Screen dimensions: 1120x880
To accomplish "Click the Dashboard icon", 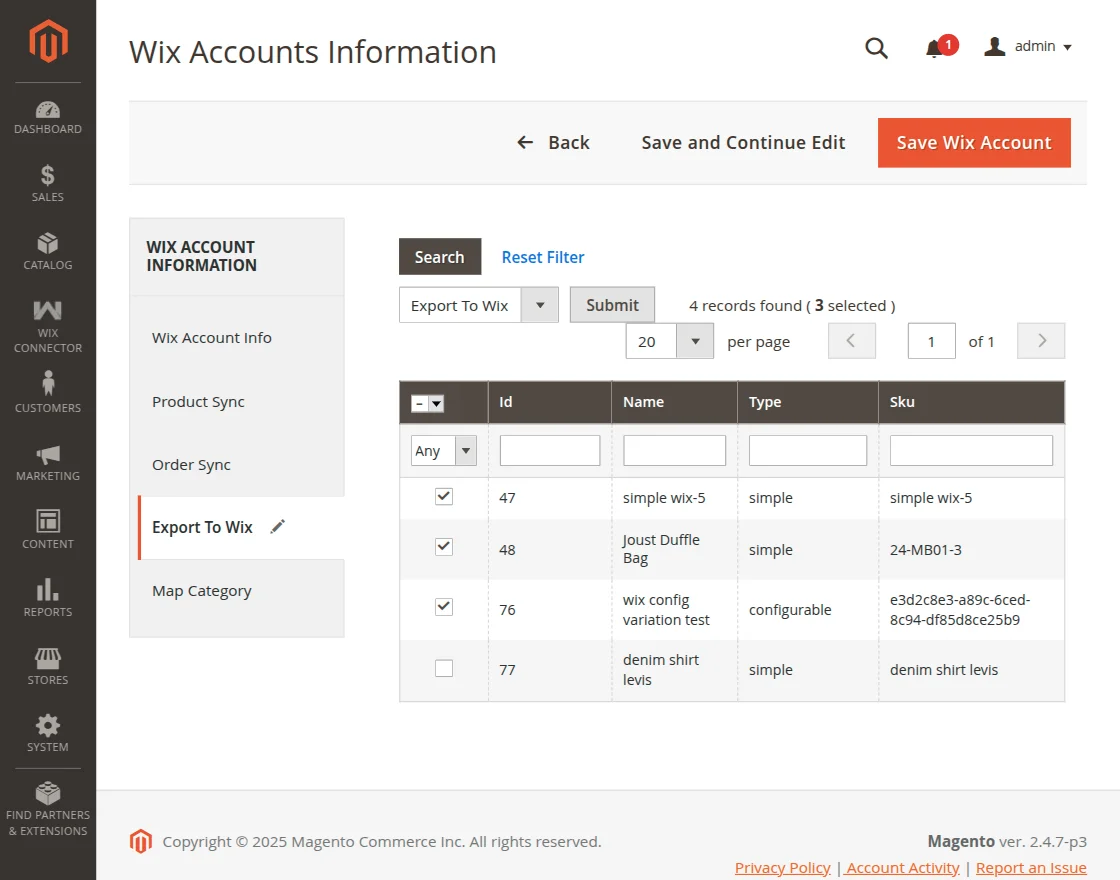I will pos(47,113).
